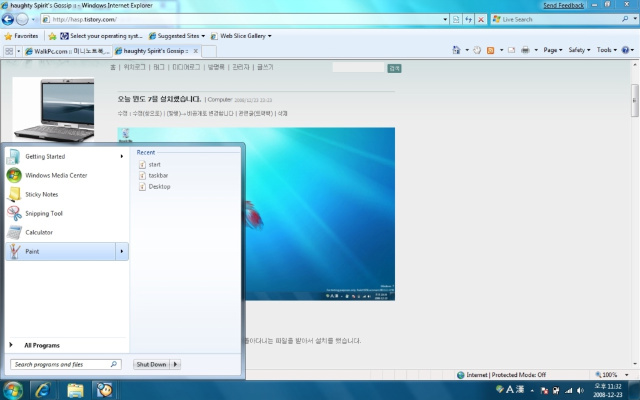
Task: Close the haughty Spirit's Gossip tab
Action: tap(196, 51)
